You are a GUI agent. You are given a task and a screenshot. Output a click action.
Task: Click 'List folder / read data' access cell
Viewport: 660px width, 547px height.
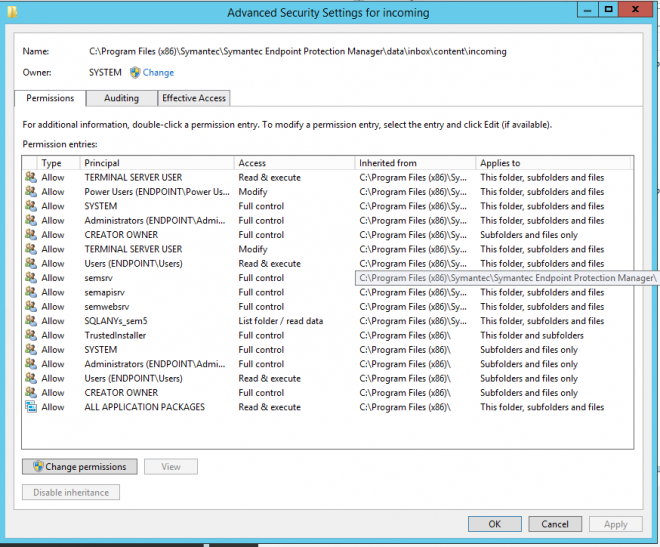pos(281,321)
